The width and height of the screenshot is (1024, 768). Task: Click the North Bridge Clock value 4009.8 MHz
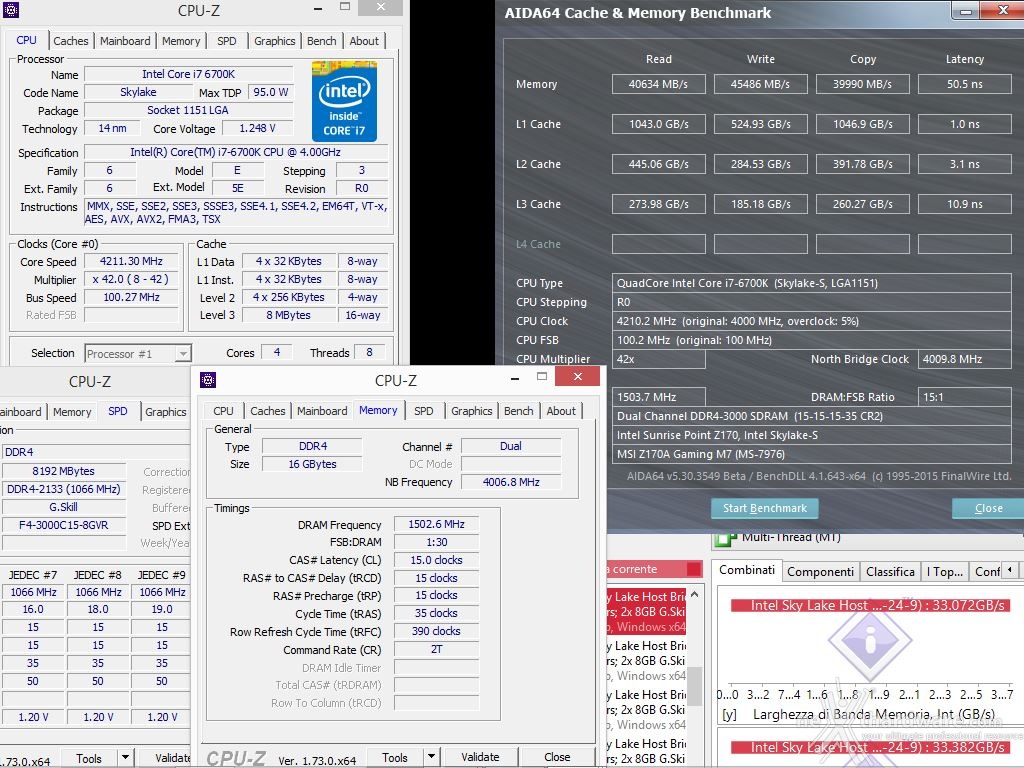(965, 359)
